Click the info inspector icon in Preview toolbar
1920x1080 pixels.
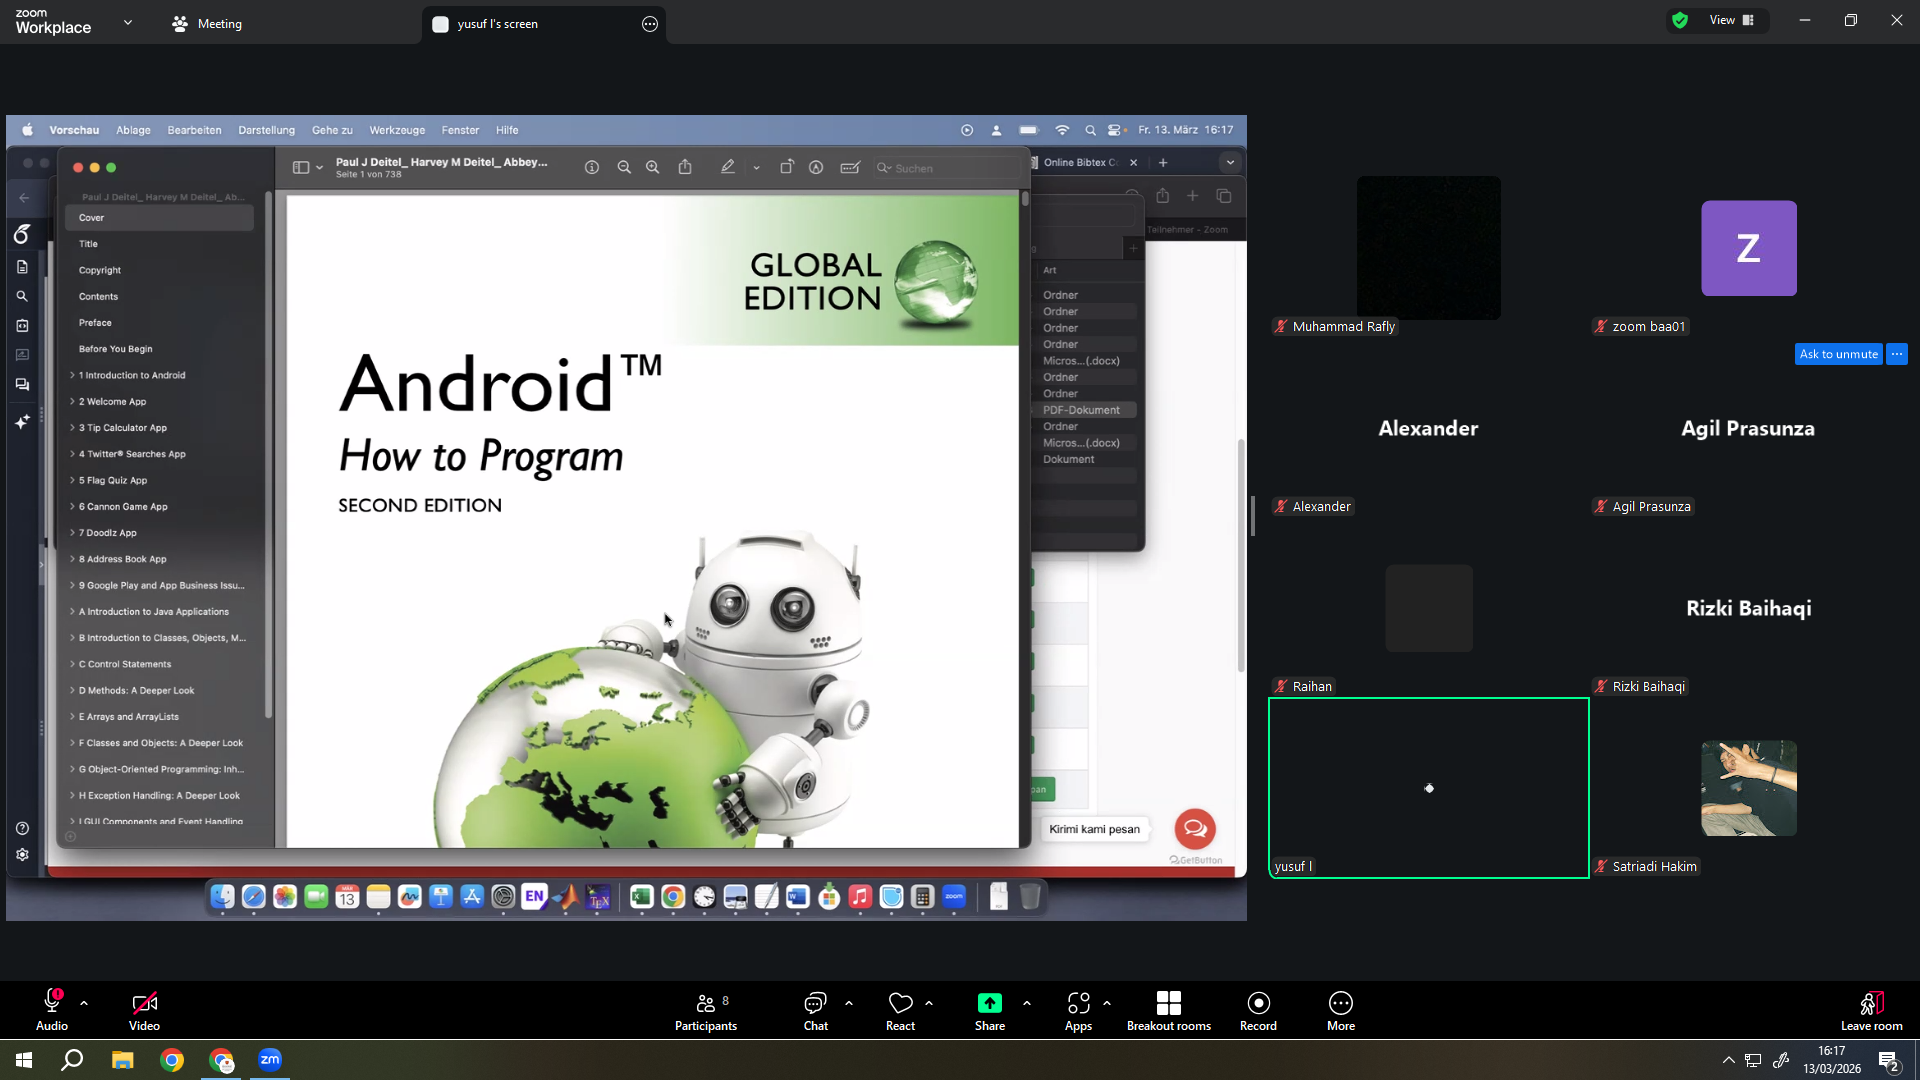pos(592,168)
